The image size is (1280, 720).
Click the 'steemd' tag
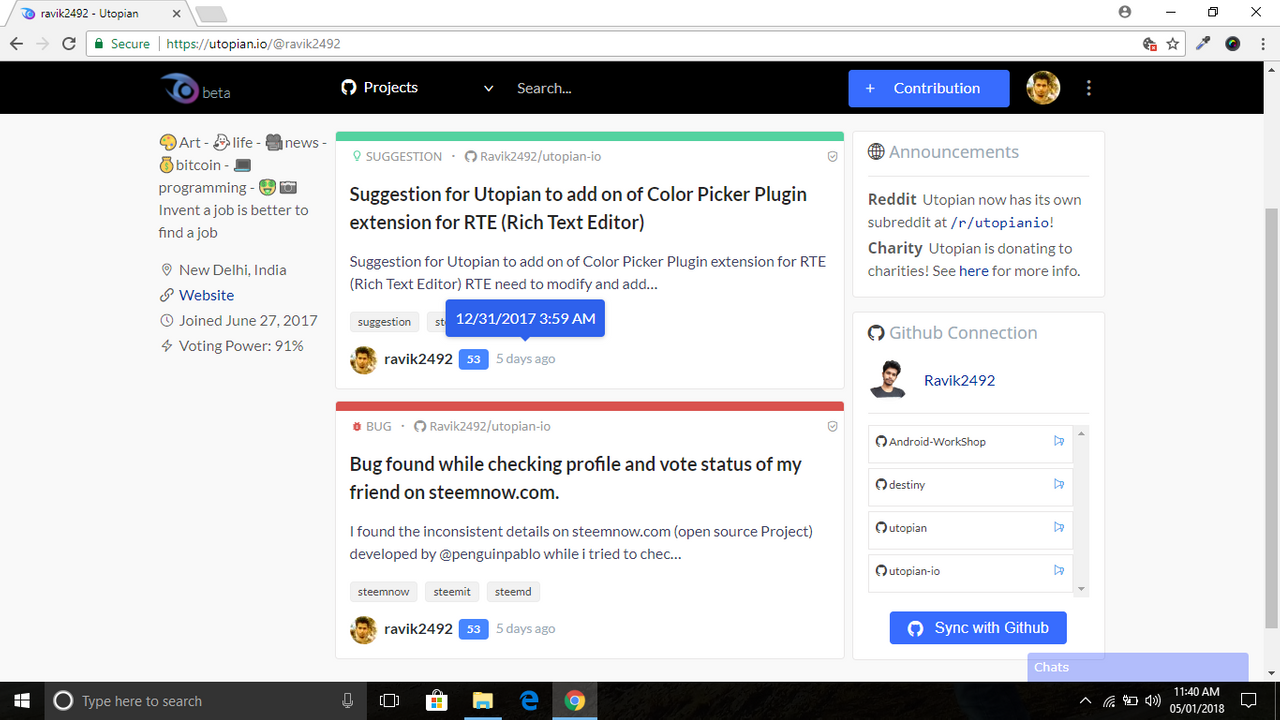pyautogui.click(x=513, y=592)
